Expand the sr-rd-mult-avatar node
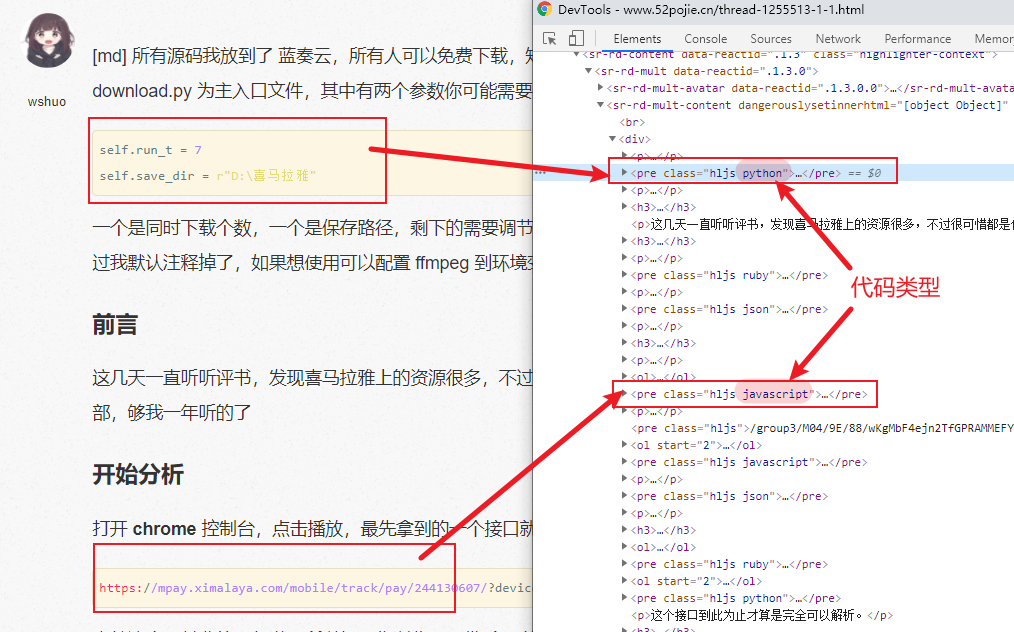The width and height of the screenshot is (1014, 632). click(600, 87)
